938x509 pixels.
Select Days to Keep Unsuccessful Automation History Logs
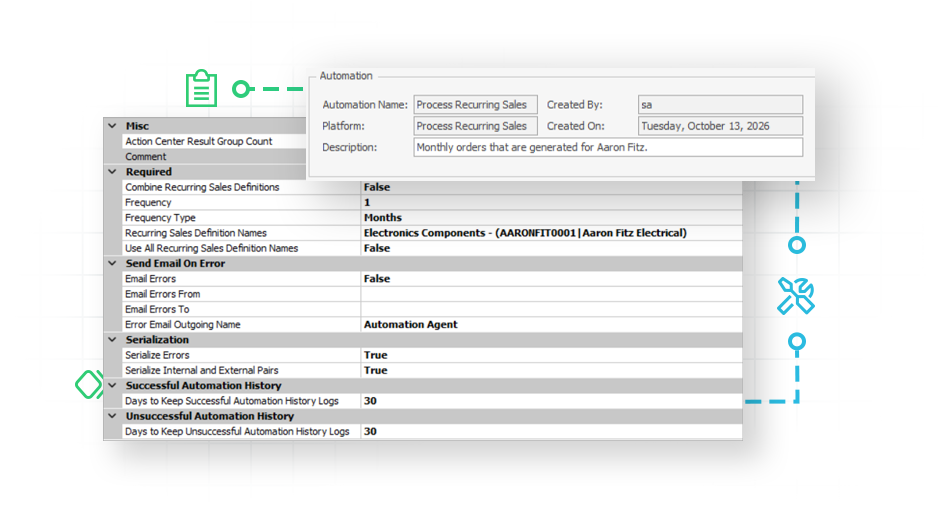click(237, 431)
